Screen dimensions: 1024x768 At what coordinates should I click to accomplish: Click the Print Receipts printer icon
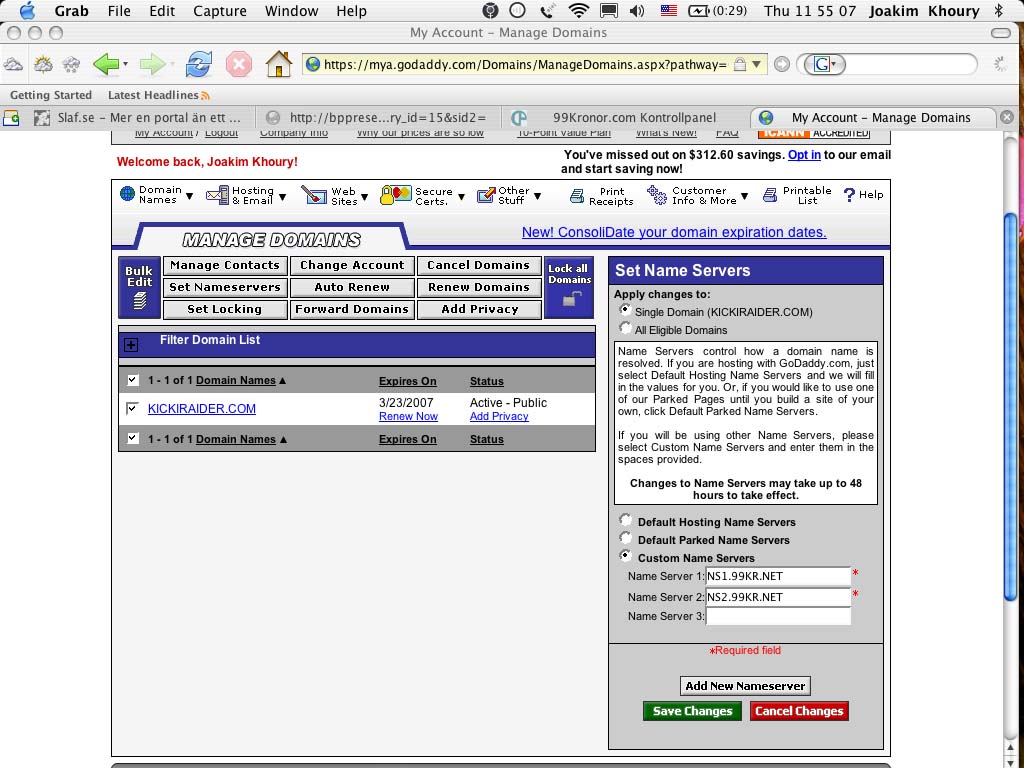click(577, 195)
